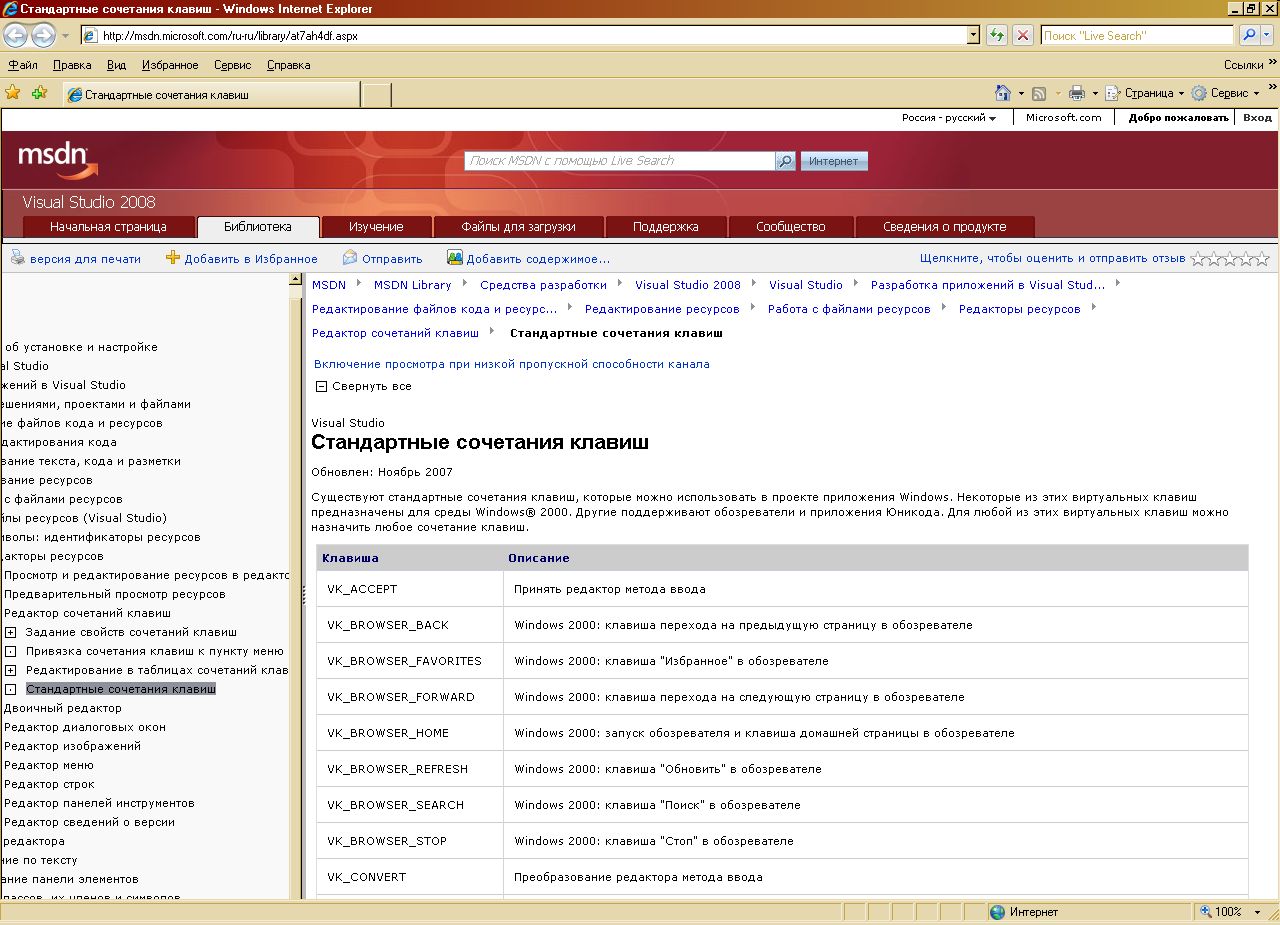
Task: Click envelope icon beside Отправить
Action: point(350,258)
